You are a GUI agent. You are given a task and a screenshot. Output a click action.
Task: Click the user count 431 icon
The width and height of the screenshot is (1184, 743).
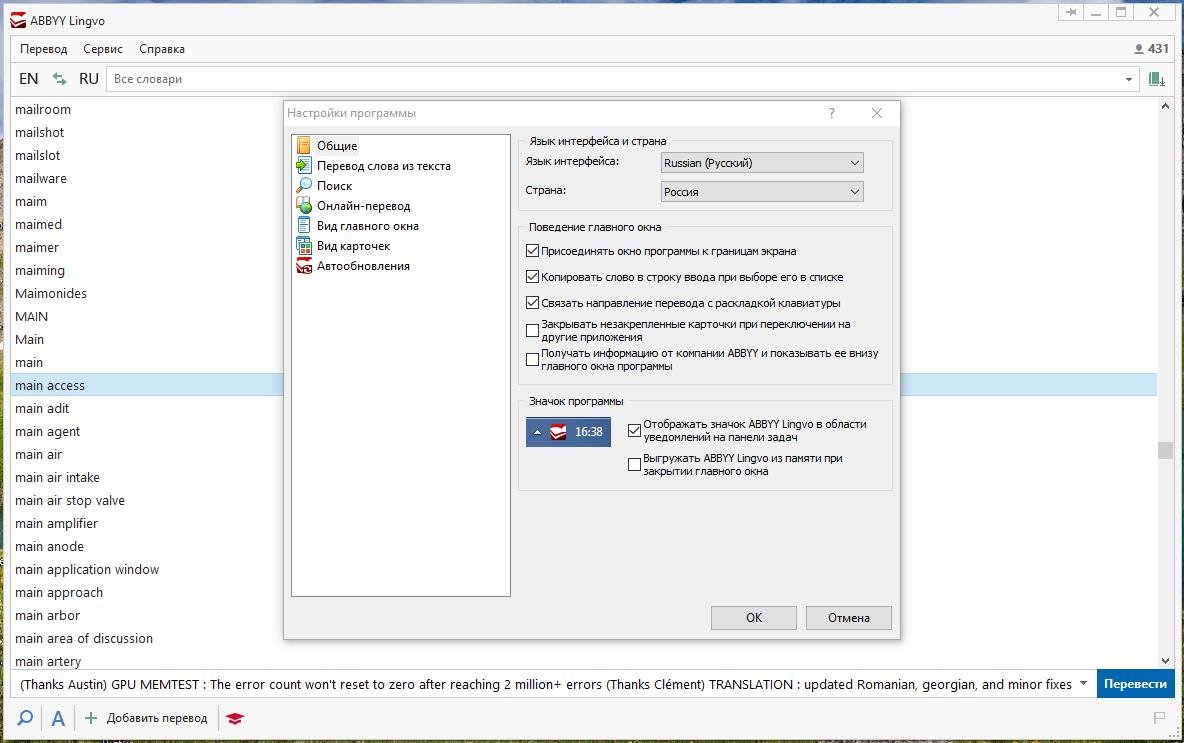pyautogui.click(x=1151, y=49)
